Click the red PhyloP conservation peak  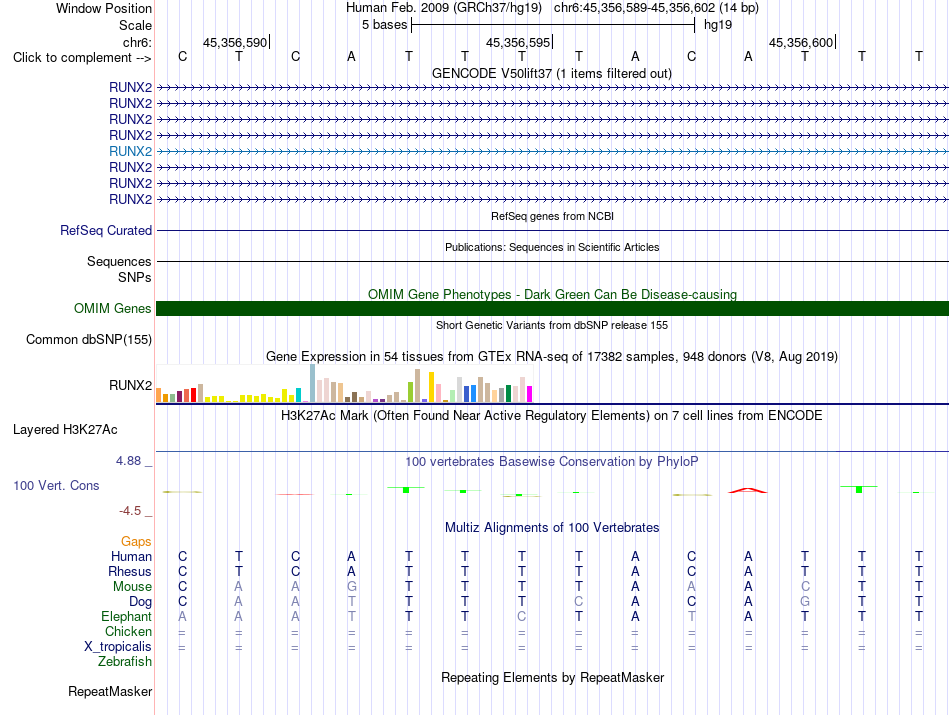tap(748, 490)
